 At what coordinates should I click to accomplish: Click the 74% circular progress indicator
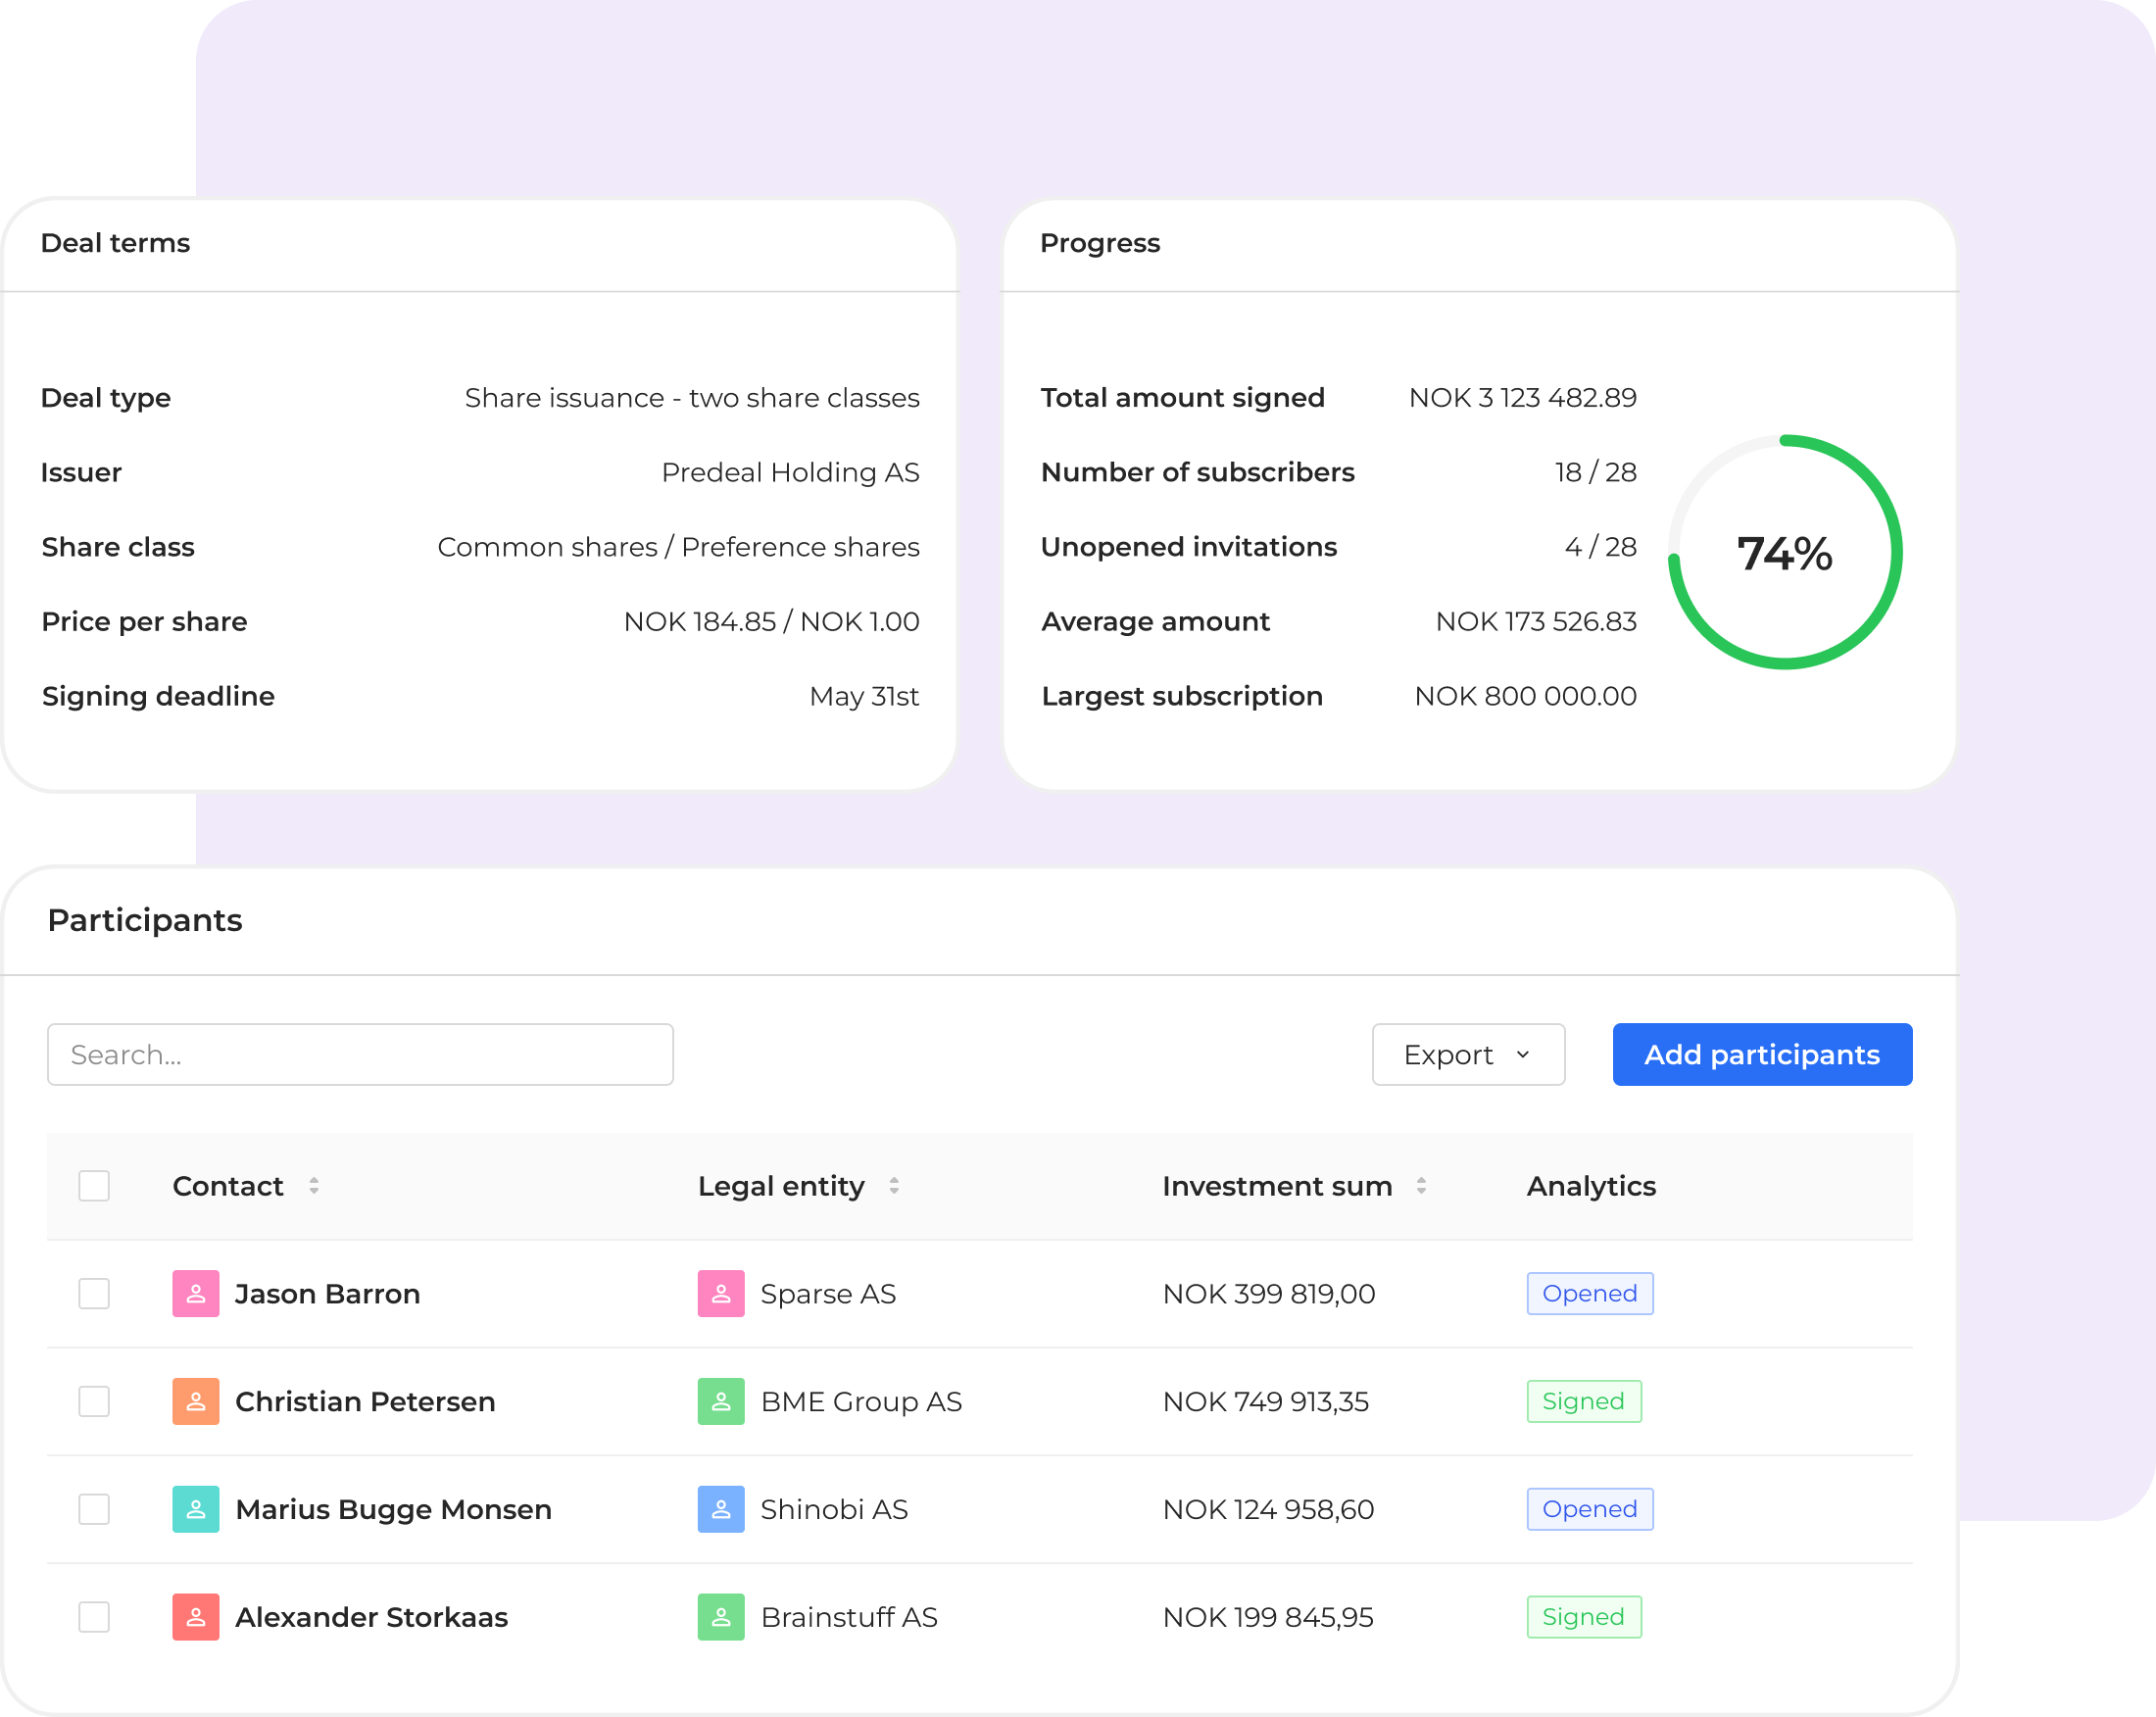pos(1784,553)
